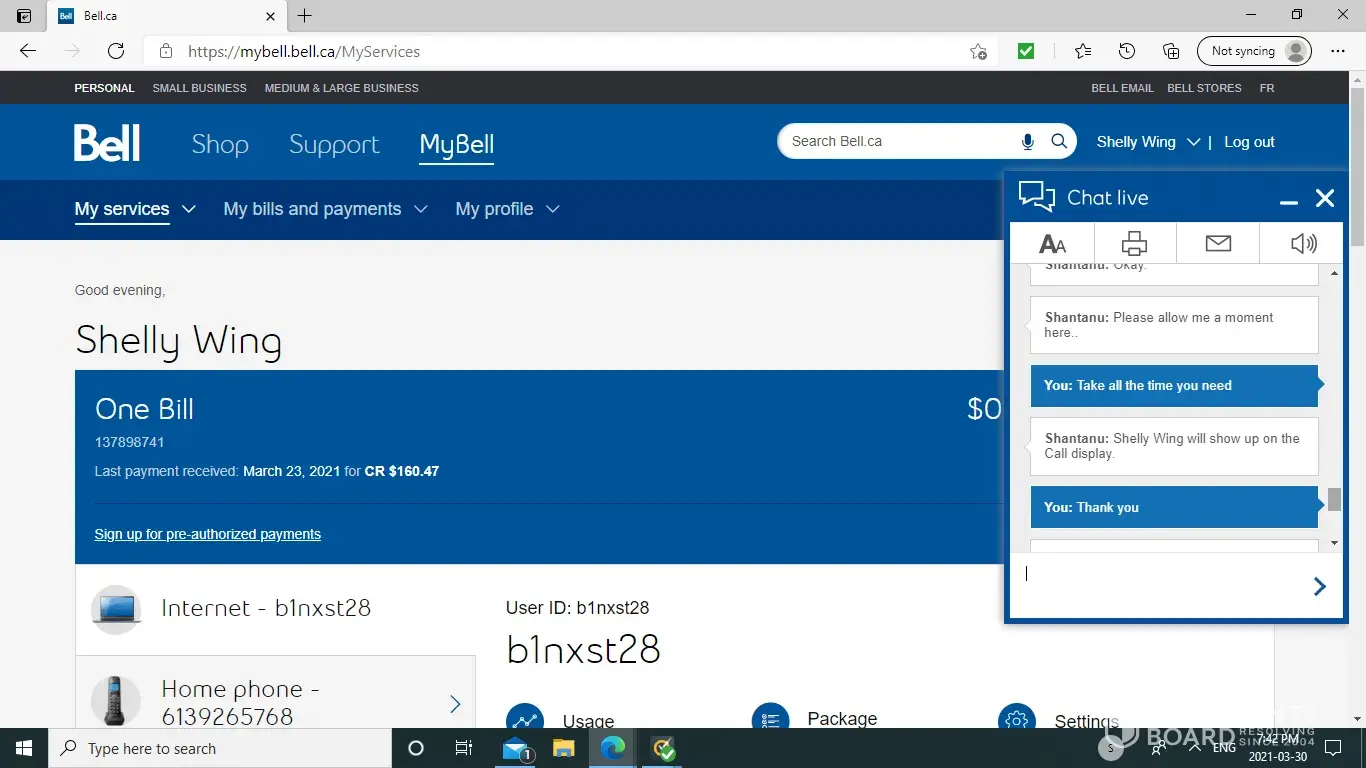
Task: Open the Mail app from the taskbar
Action: 516,748
